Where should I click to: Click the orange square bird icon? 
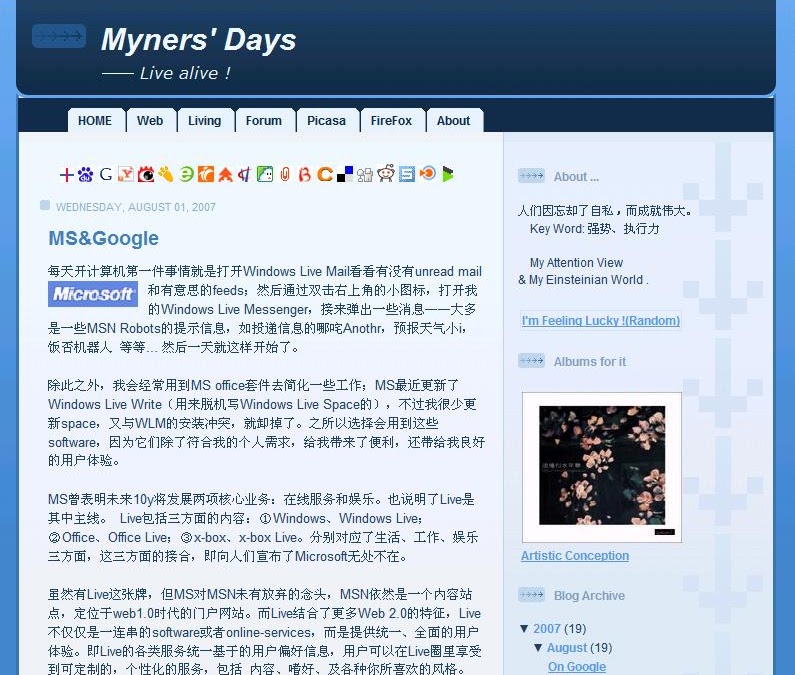coord(205,174)
